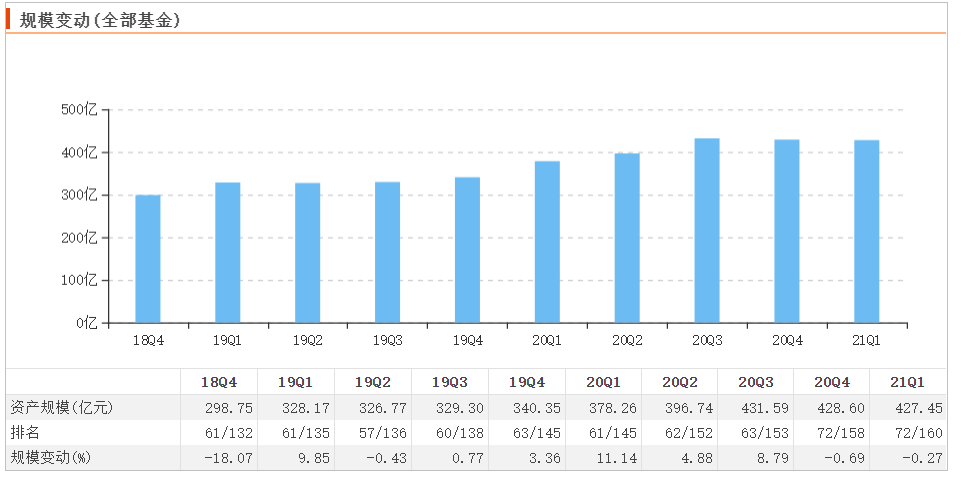Click asset value 329.30
This screenshot has width=962, height=477.
tap(462, 408)
